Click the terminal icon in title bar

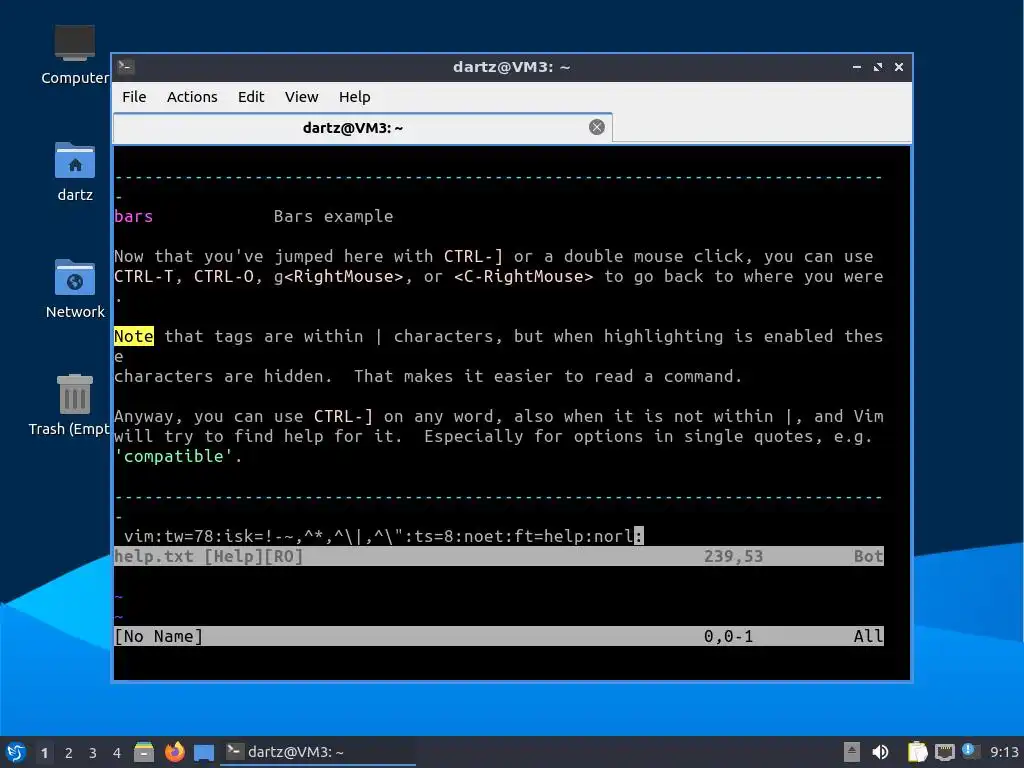coord(126,67)
